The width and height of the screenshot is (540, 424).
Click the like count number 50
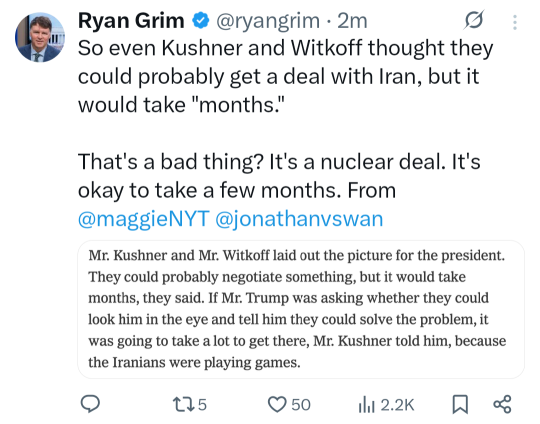[x=301, y=405]
